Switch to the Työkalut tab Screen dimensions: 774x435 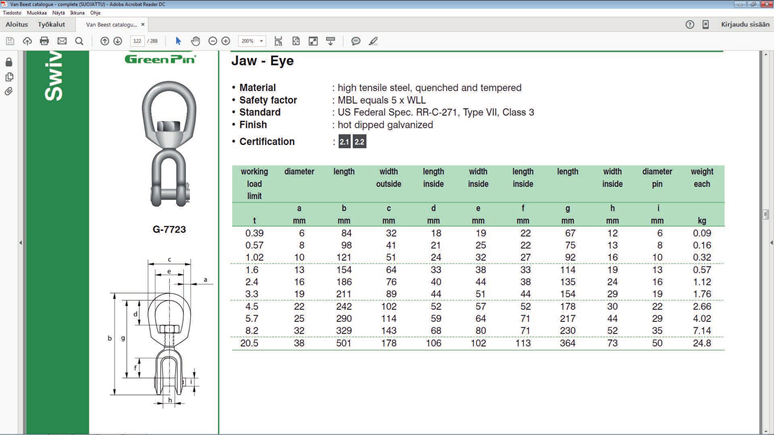coord(51,24)
